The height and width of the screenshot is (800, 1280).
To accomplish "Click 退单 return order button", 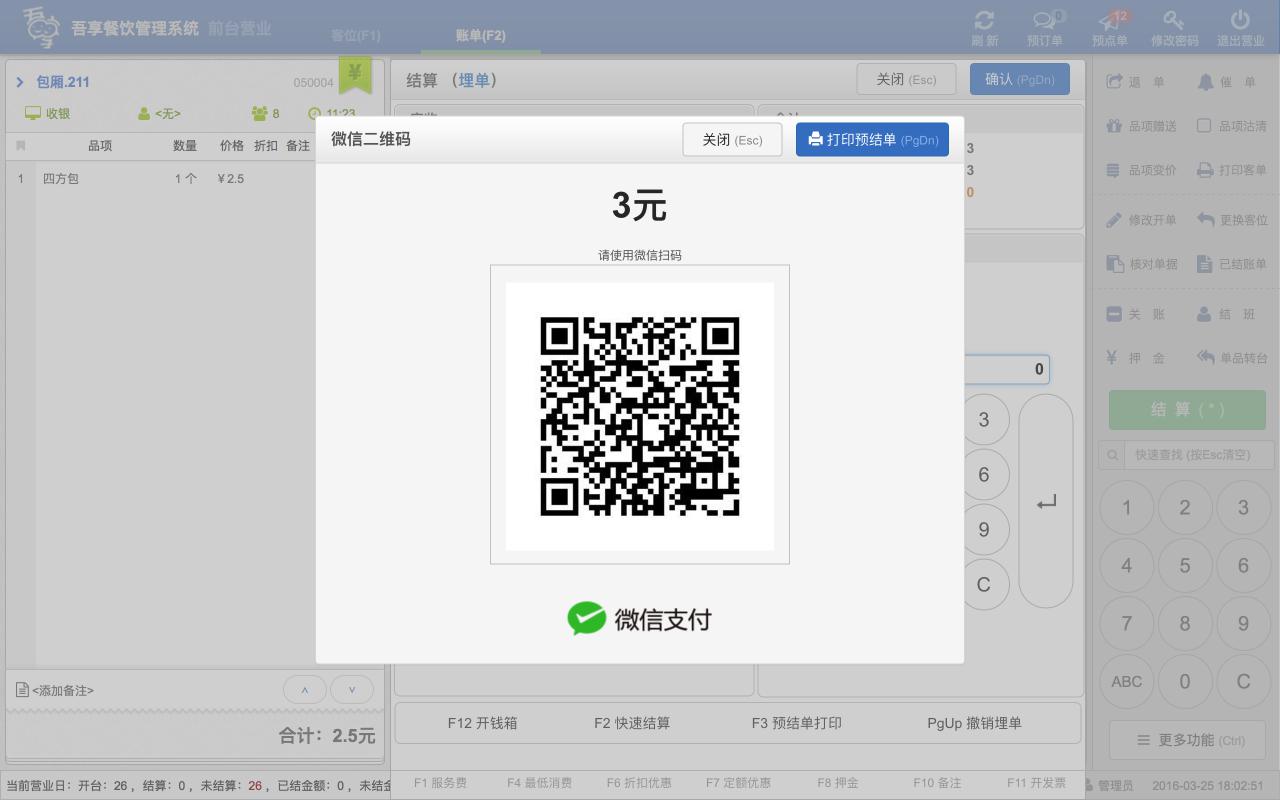I will (1135, 82).
